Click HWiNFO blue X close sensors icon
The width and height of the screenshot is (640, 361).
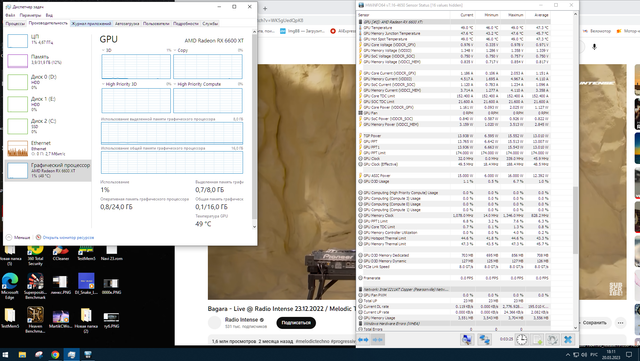[568, 340]
